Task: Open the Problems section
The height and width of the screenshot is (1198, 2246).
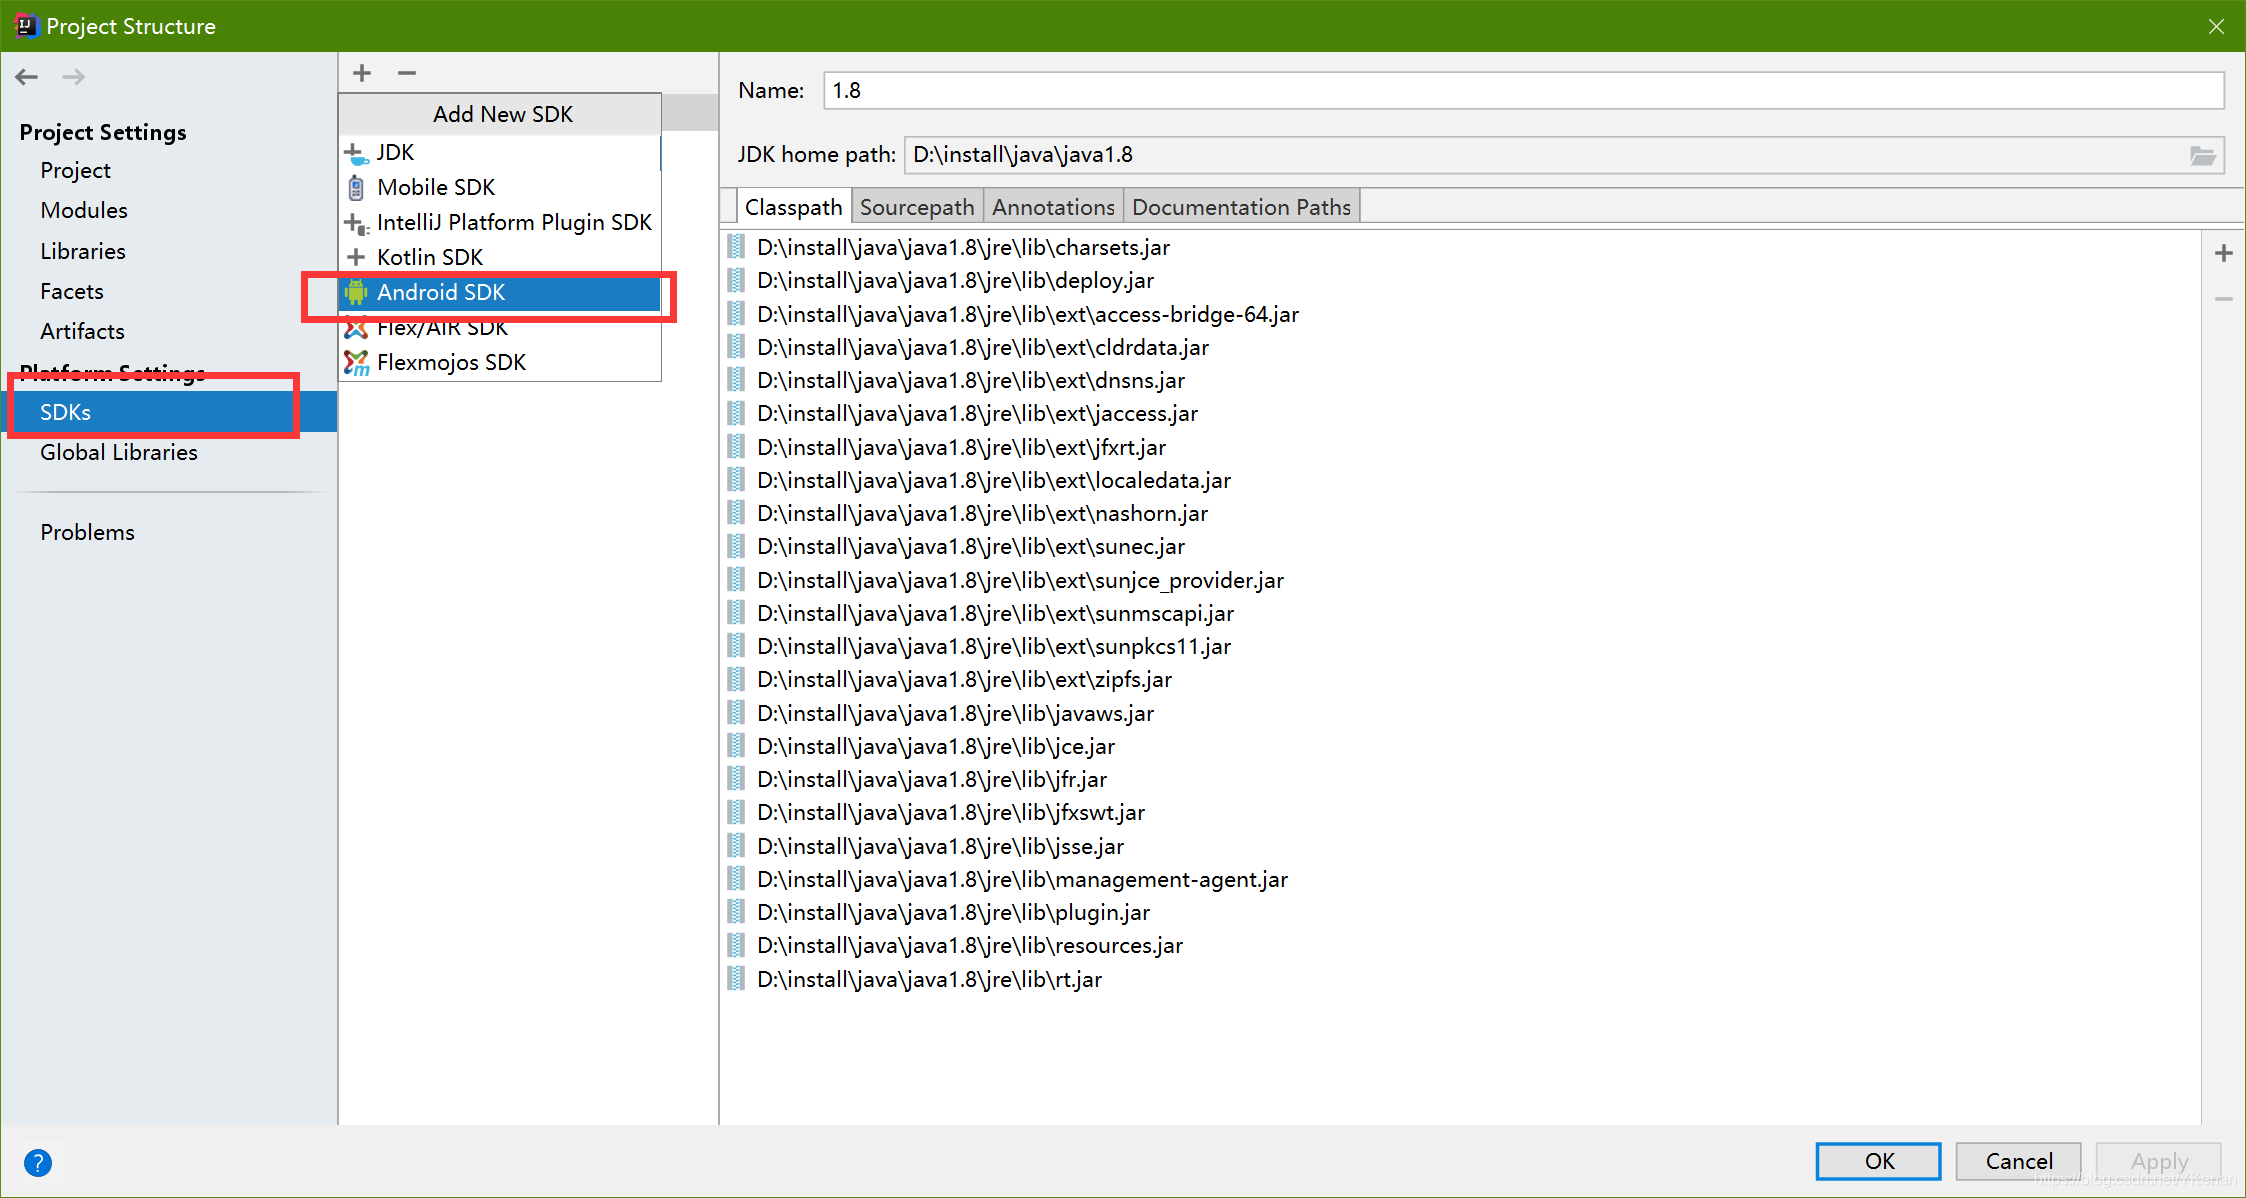Action: [x=87, y=532]
